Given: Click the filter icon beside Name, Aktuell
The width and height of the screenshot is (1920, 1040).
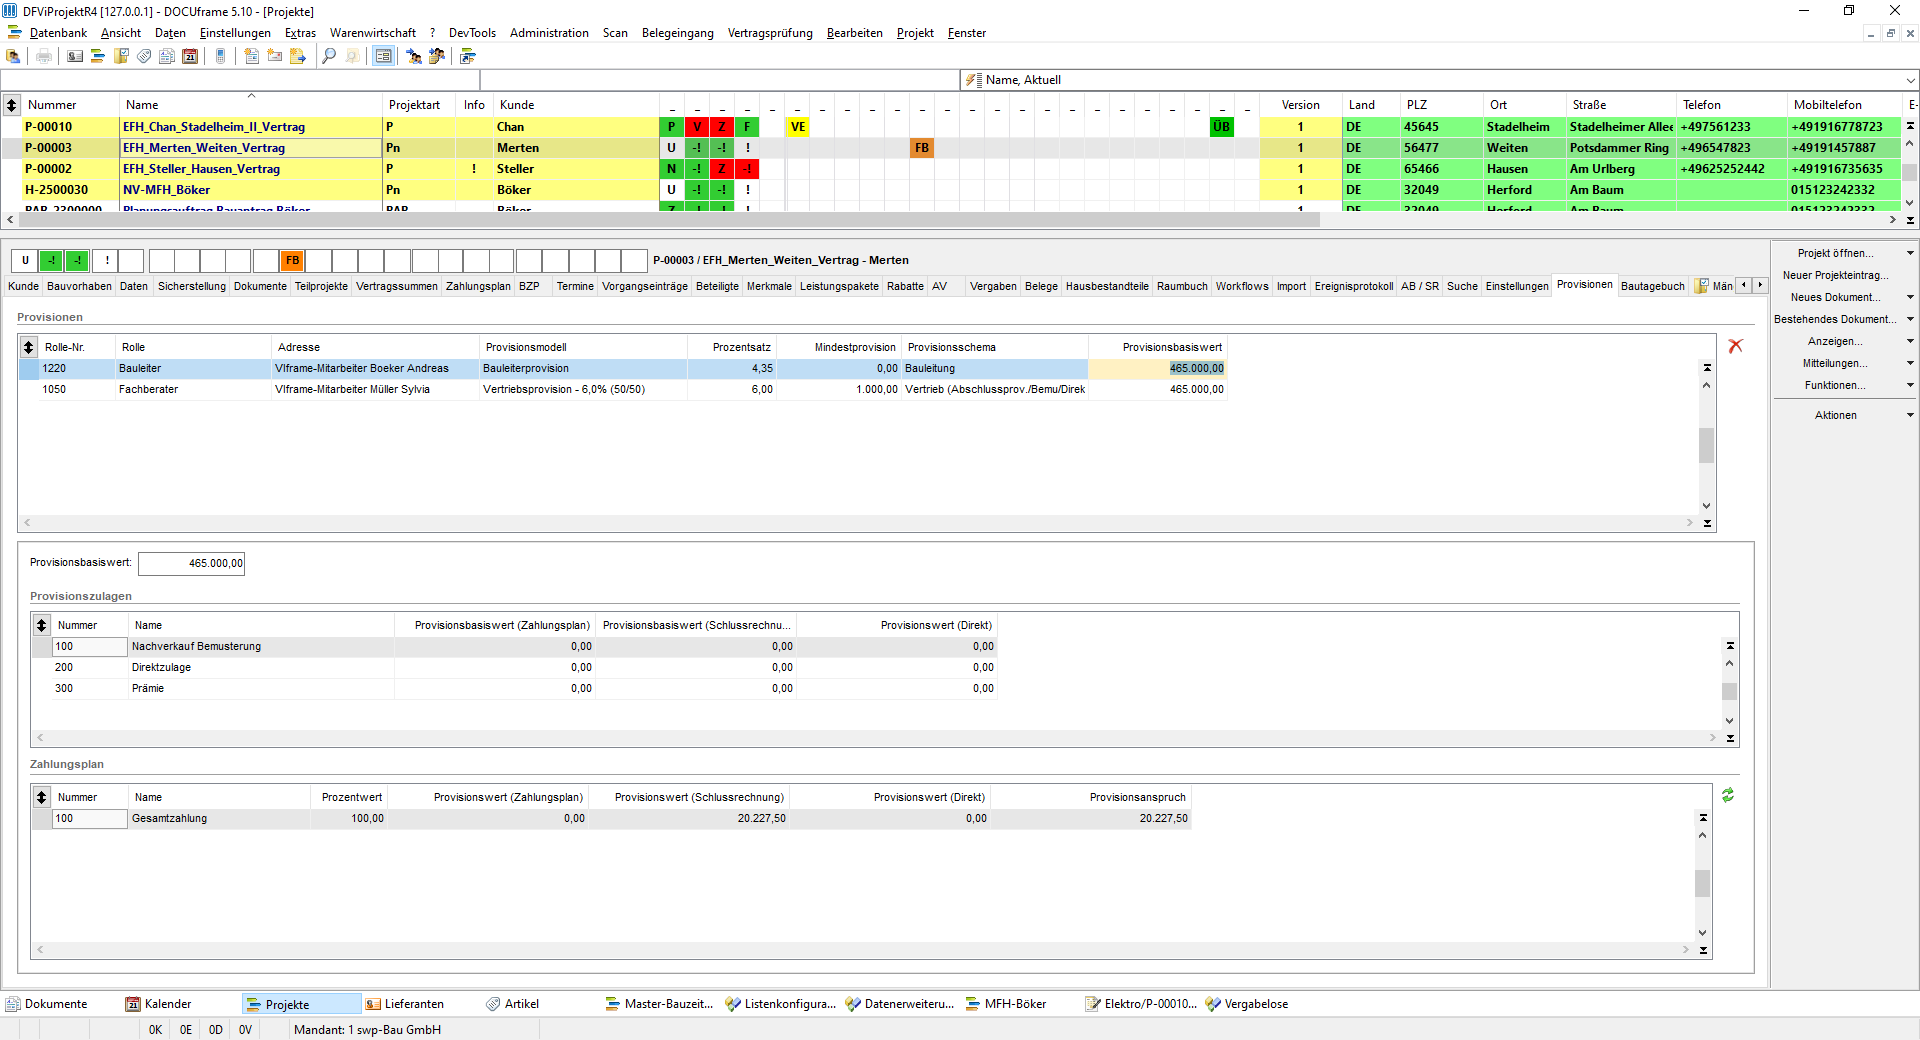Looking at the screenshot, I should tap(973, 80).
